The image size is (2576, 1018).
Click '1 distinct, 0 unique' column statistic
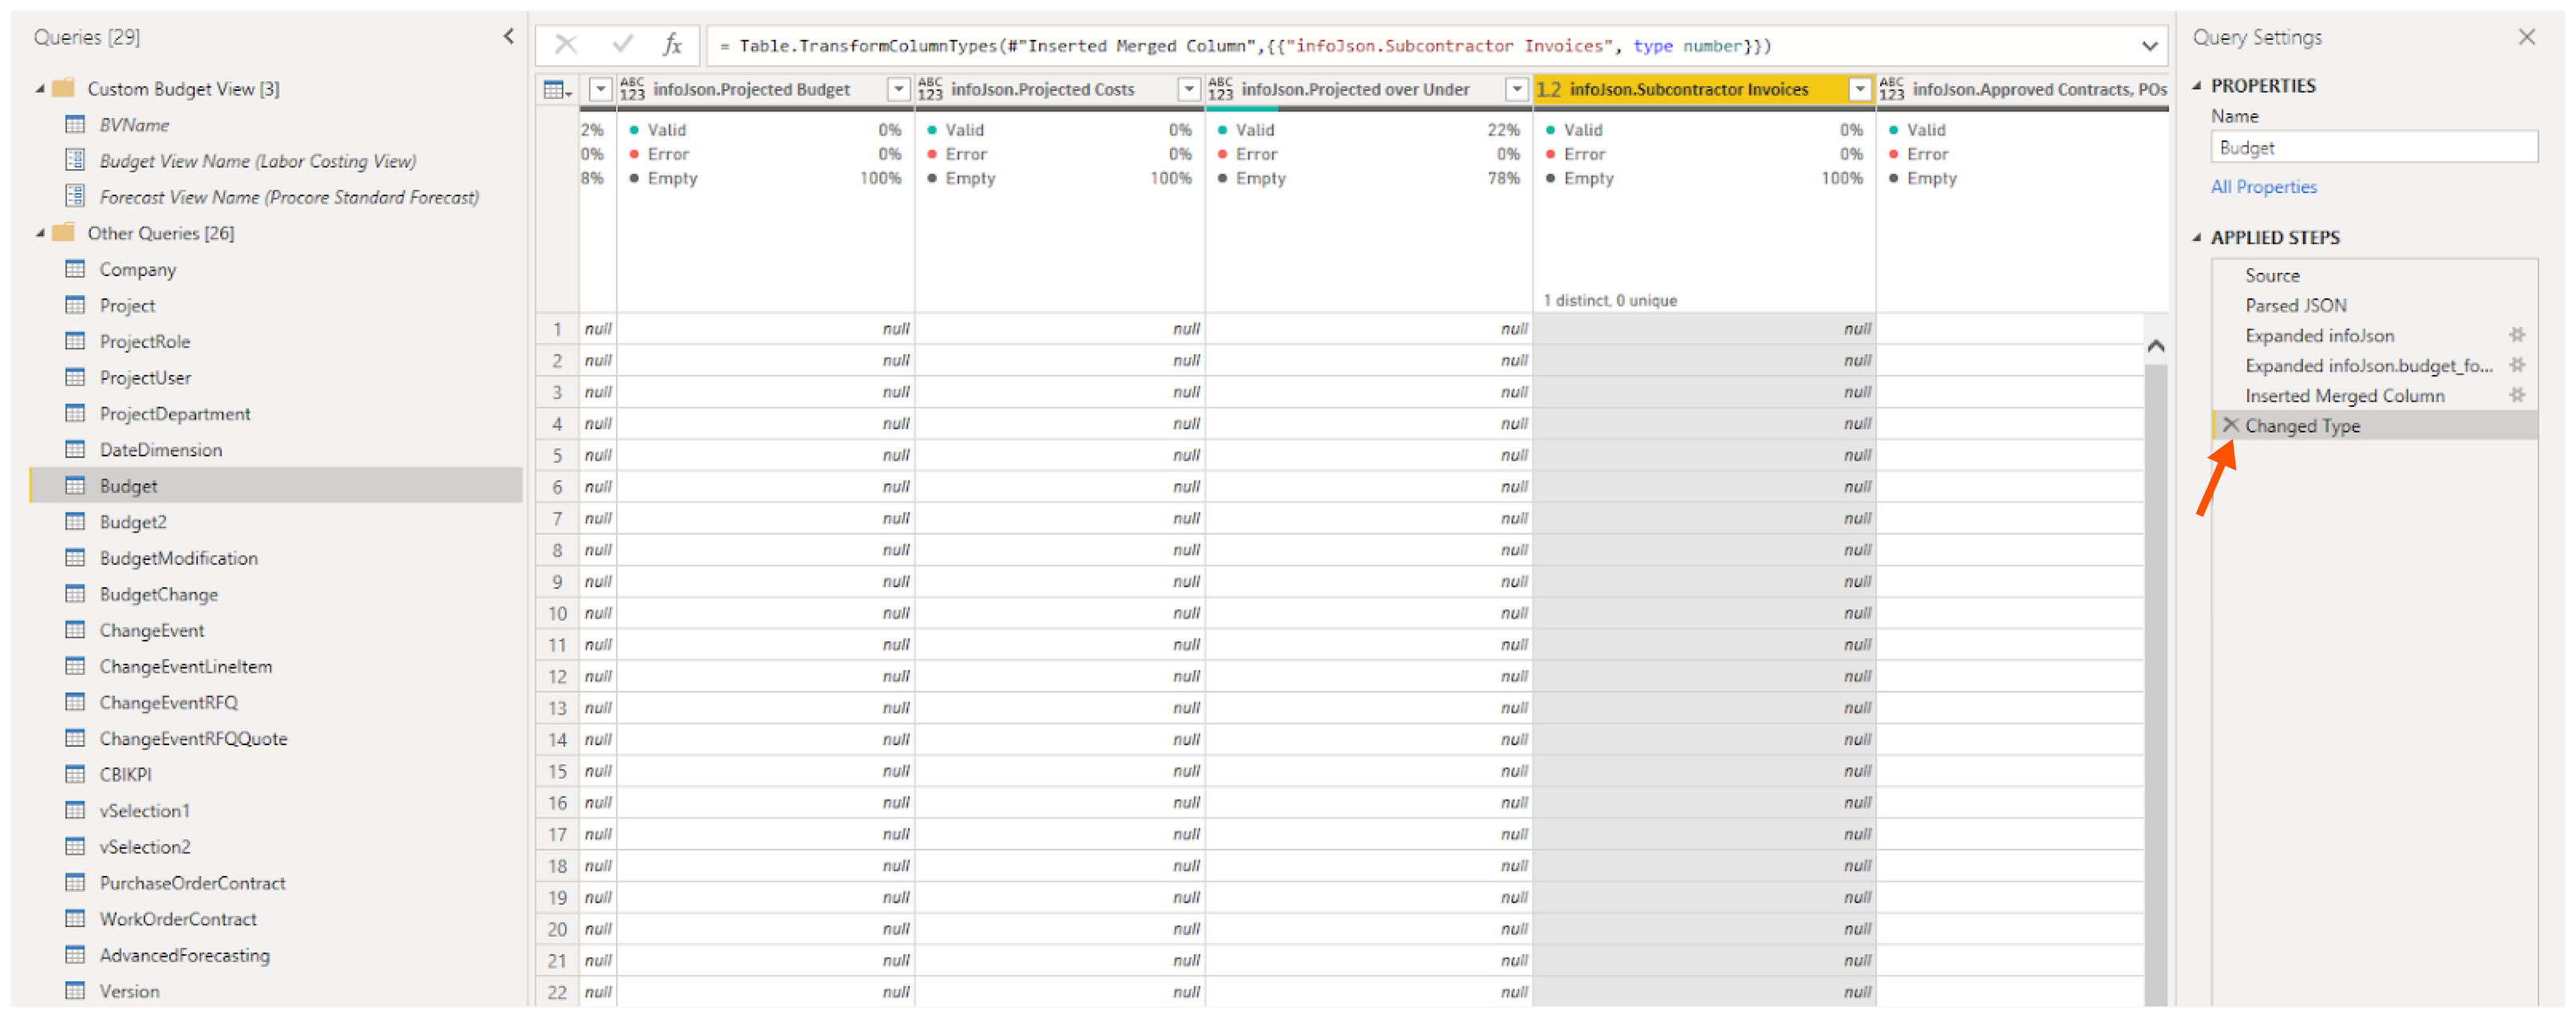[x=1609, y=300]
